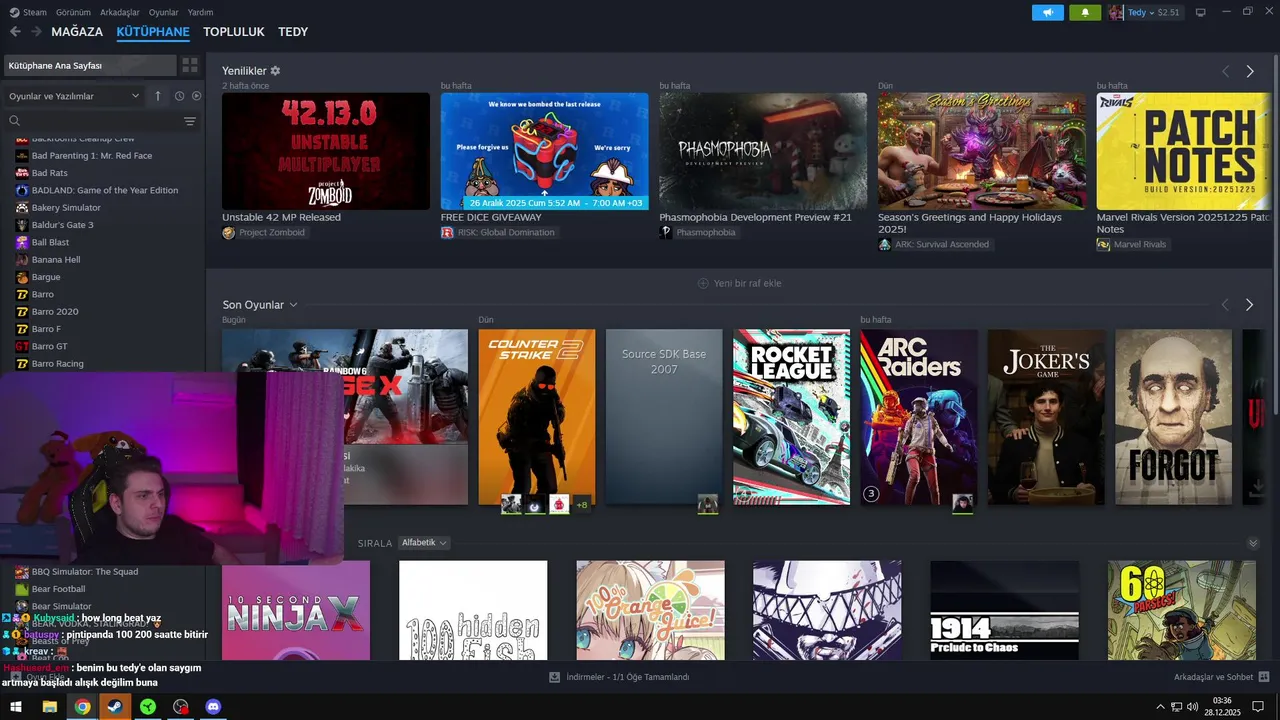This screenshot has width=1280, height=720.
Task: Click Project Zomboid icon under news
Action: pyautogui.click(x=228, y=233)
